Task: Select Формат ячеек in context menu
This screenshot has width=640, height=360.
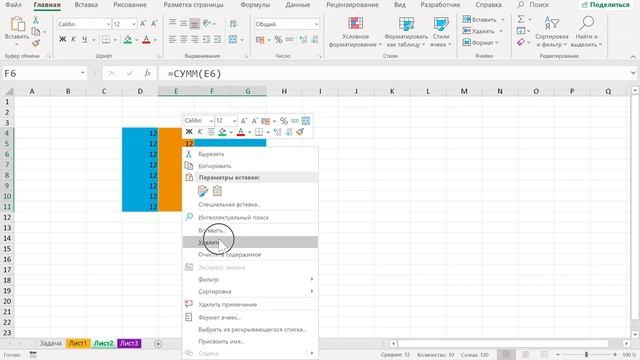Action: point(250,317)
